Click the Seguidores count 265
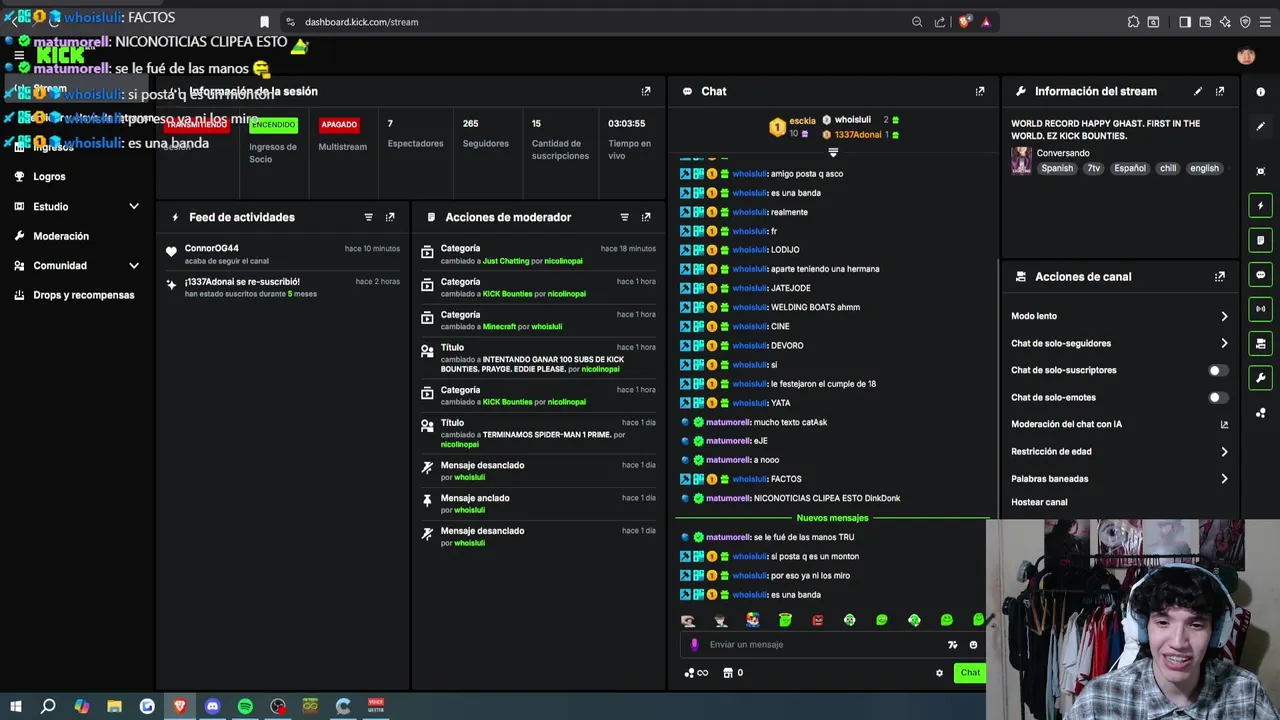 [470, 124]
